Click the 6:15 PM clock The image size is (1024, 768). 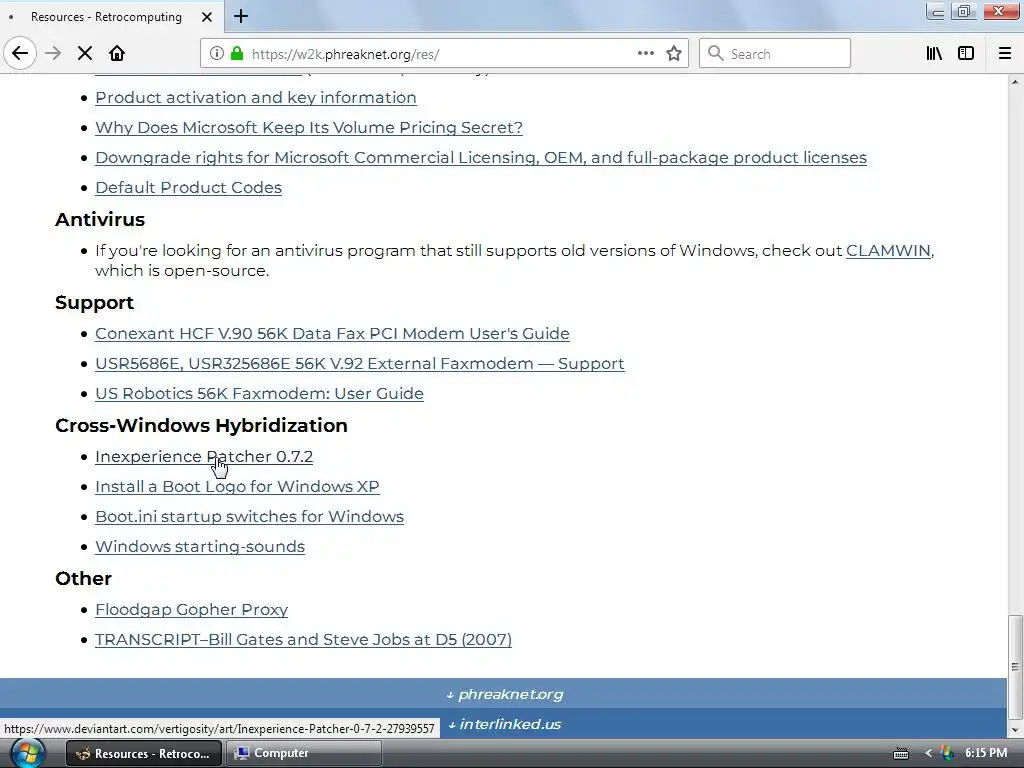986,753
